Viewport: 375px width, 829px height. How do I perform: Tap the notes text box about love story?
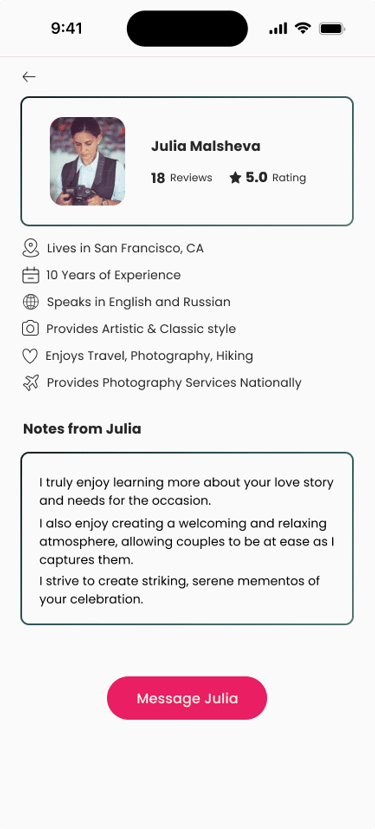(x=187, y=538)
